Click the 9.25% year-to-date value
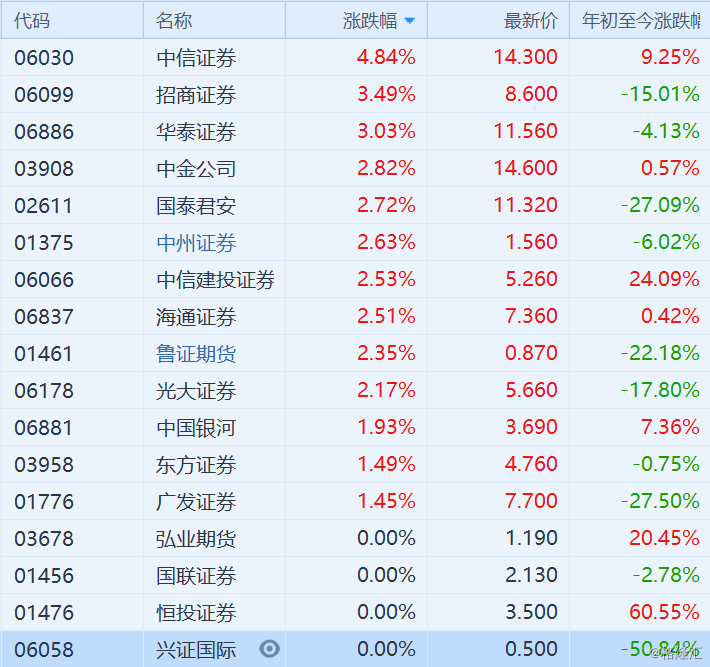Screen dimensions: 710x667 click(x=670, y=57)
